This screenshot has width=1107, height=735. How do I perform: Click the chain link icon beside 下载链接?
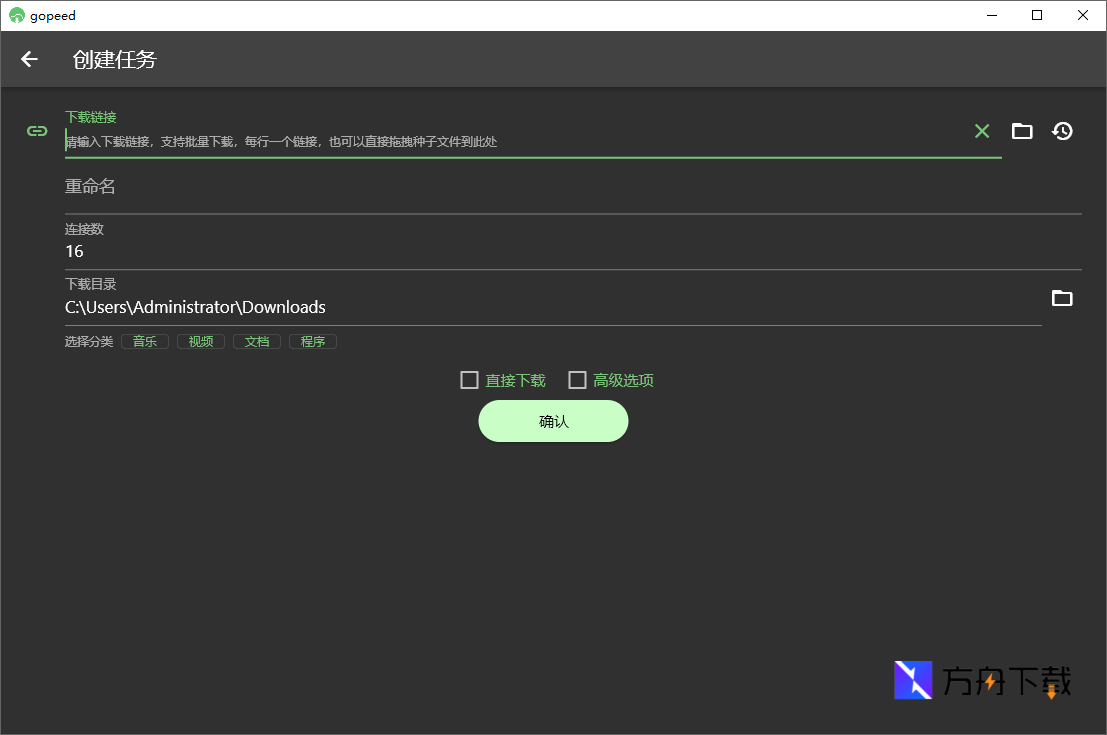click(37, 131)
